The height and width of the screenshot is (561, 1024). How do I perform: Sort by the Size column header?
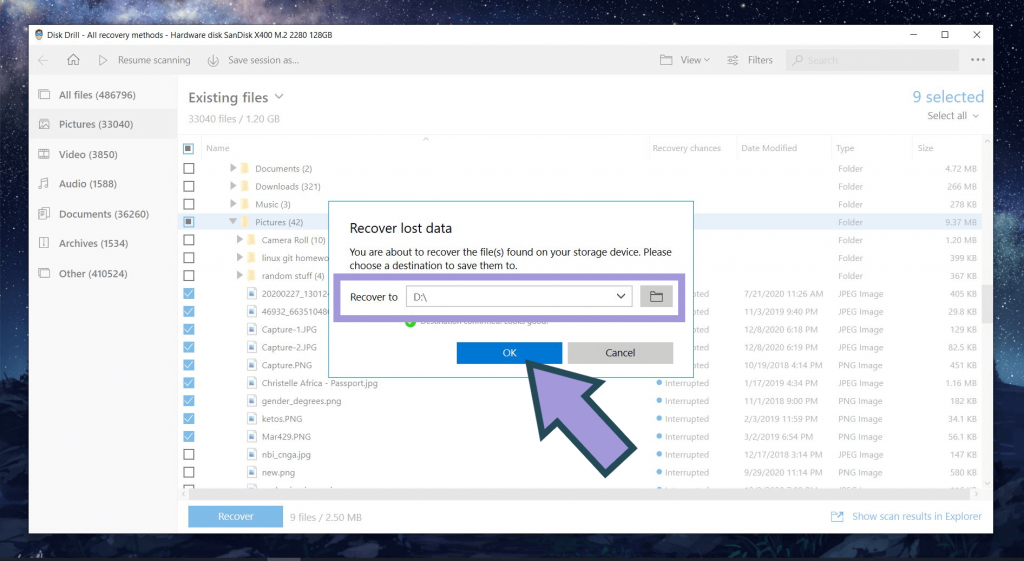coord(925,148)
